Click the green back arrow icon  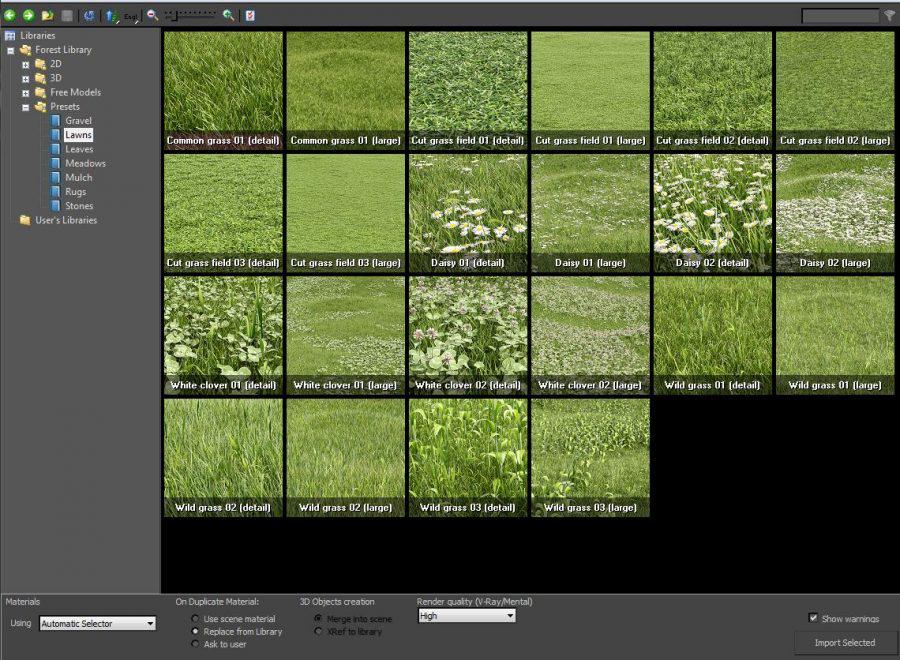10,15
